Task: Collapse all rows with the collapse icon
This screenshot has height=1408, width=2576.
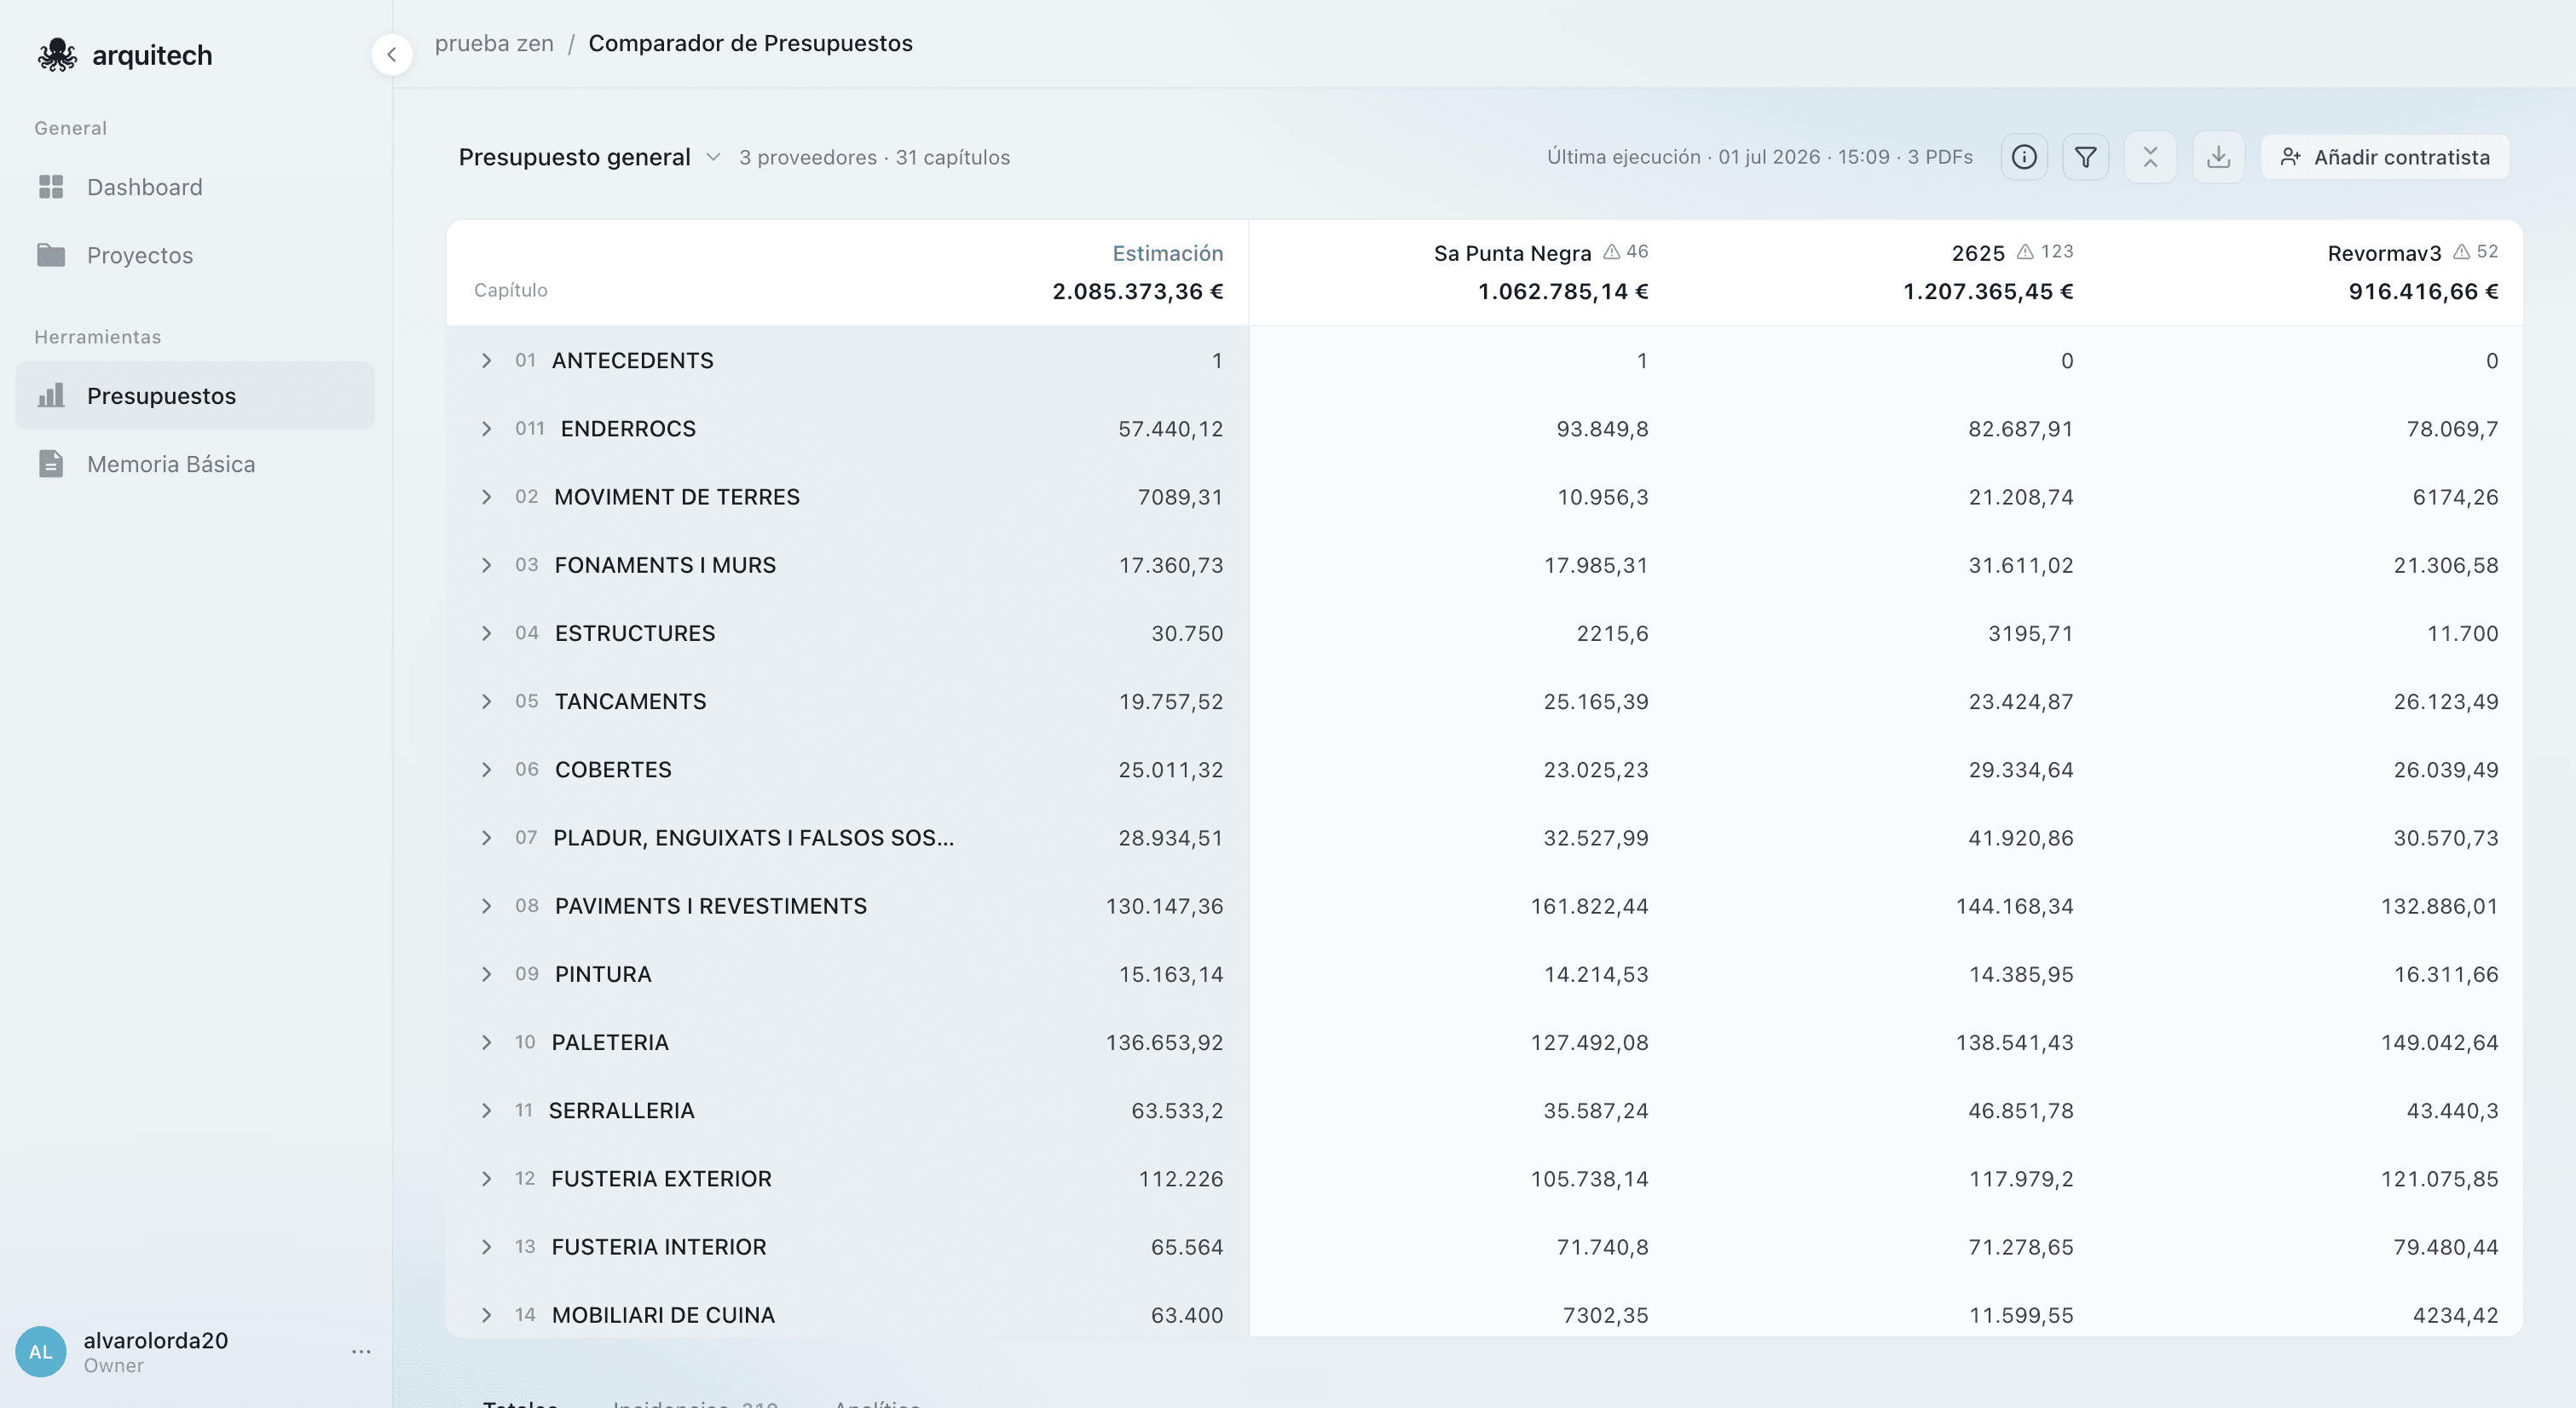Action: (2151, 157)
